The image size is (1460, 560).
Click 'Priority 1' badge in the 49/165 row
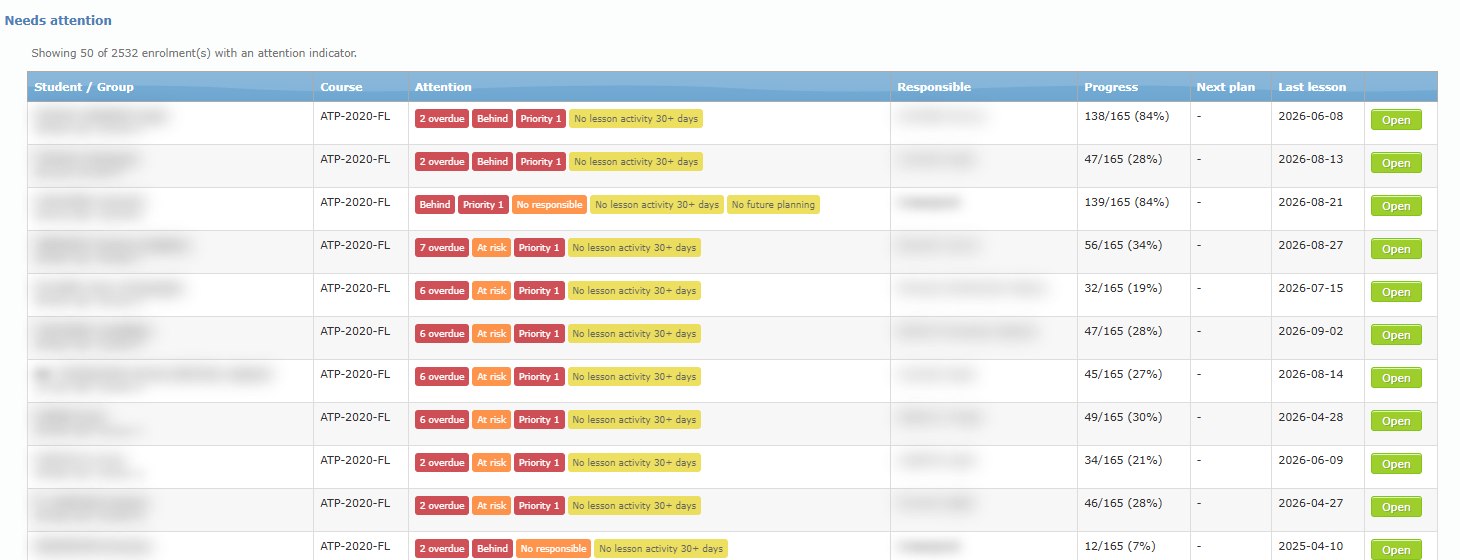(540, 419)
